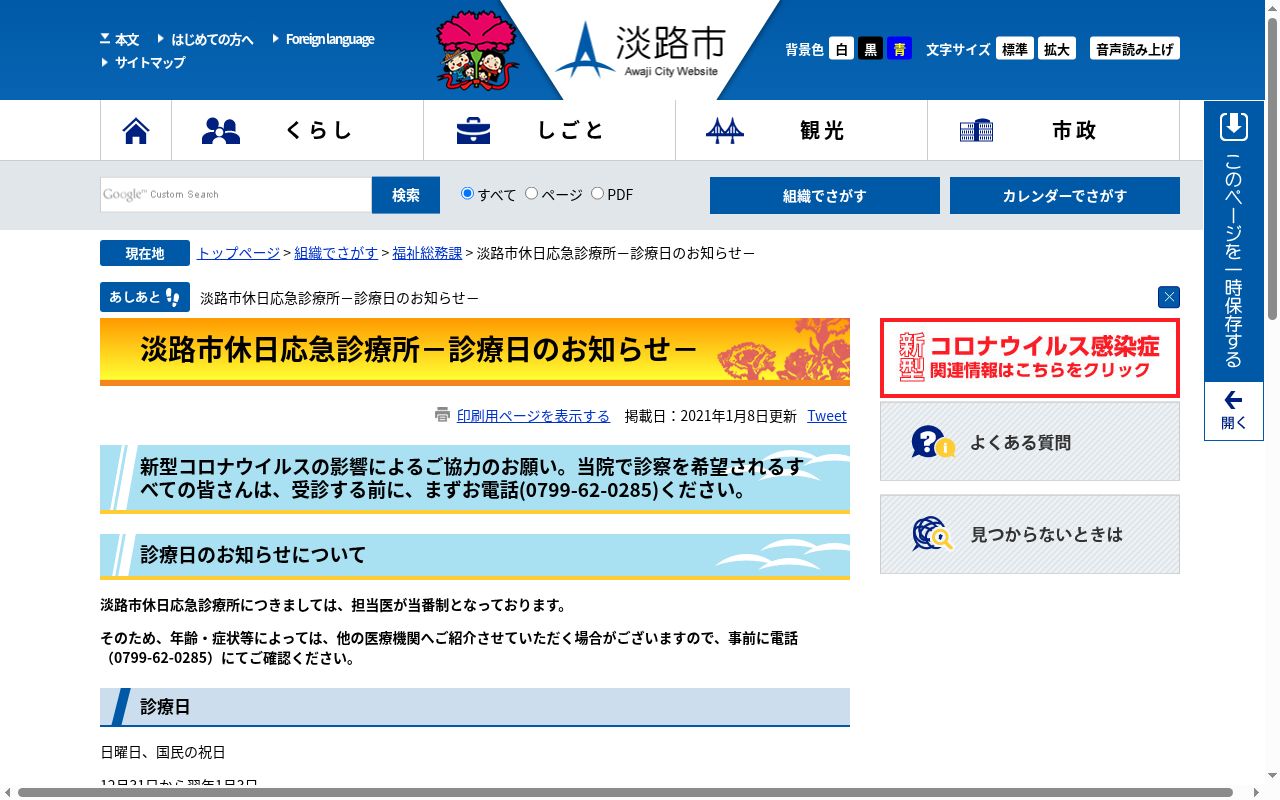This screenshot has width=1280, height=800.
Task: Open the くらし menu text
Action: tap(320, 130)
